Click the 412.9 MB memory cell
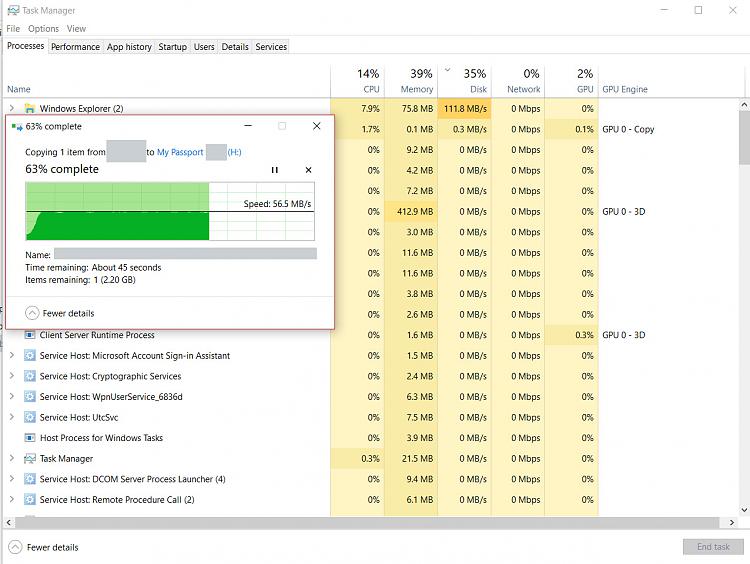 pos(411,211)
